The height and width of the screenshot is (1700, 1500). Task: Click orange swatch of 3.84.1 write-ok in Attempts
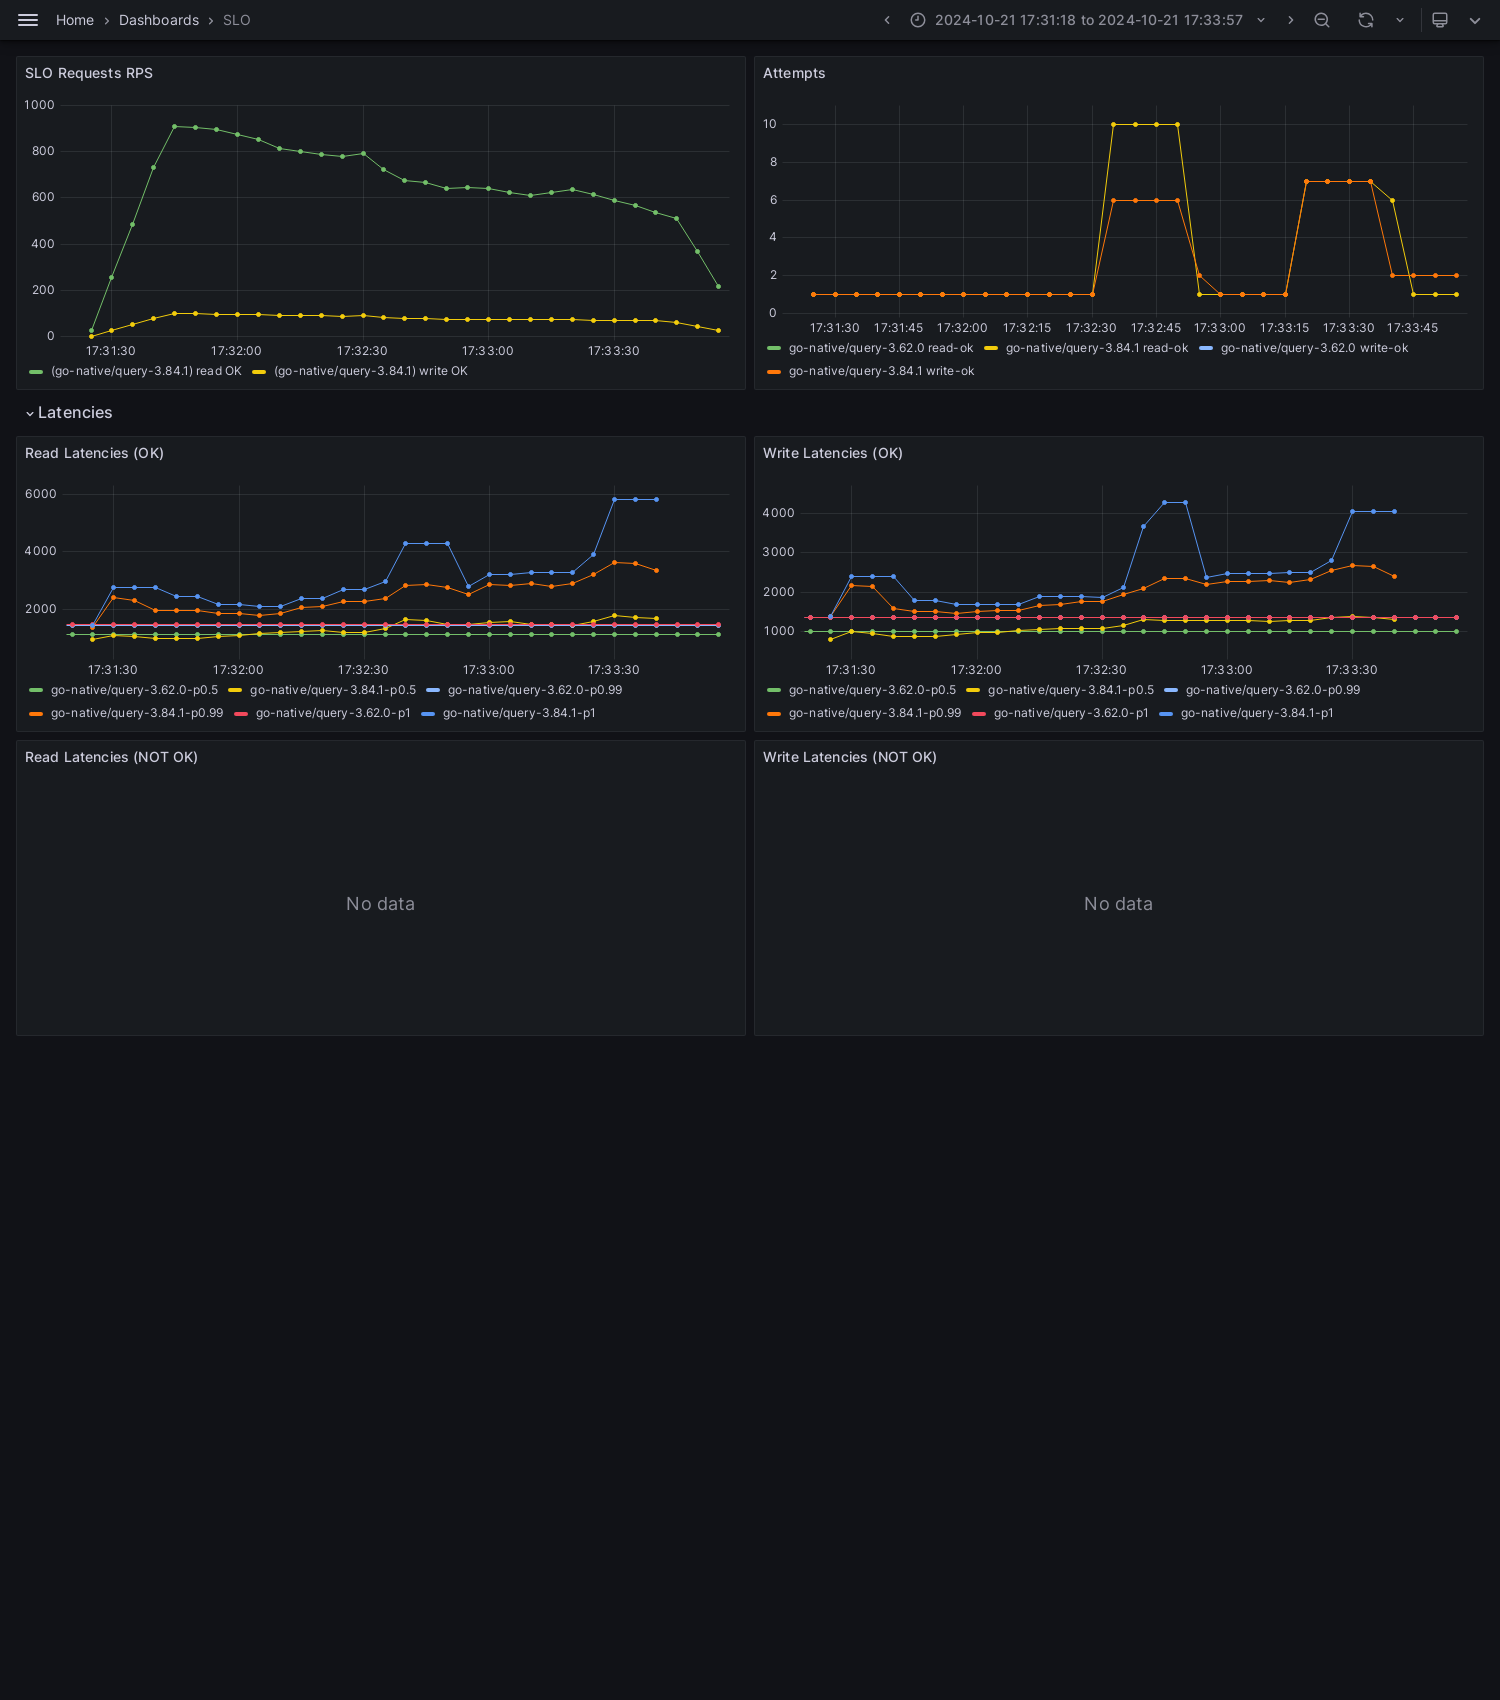[774, 371]
